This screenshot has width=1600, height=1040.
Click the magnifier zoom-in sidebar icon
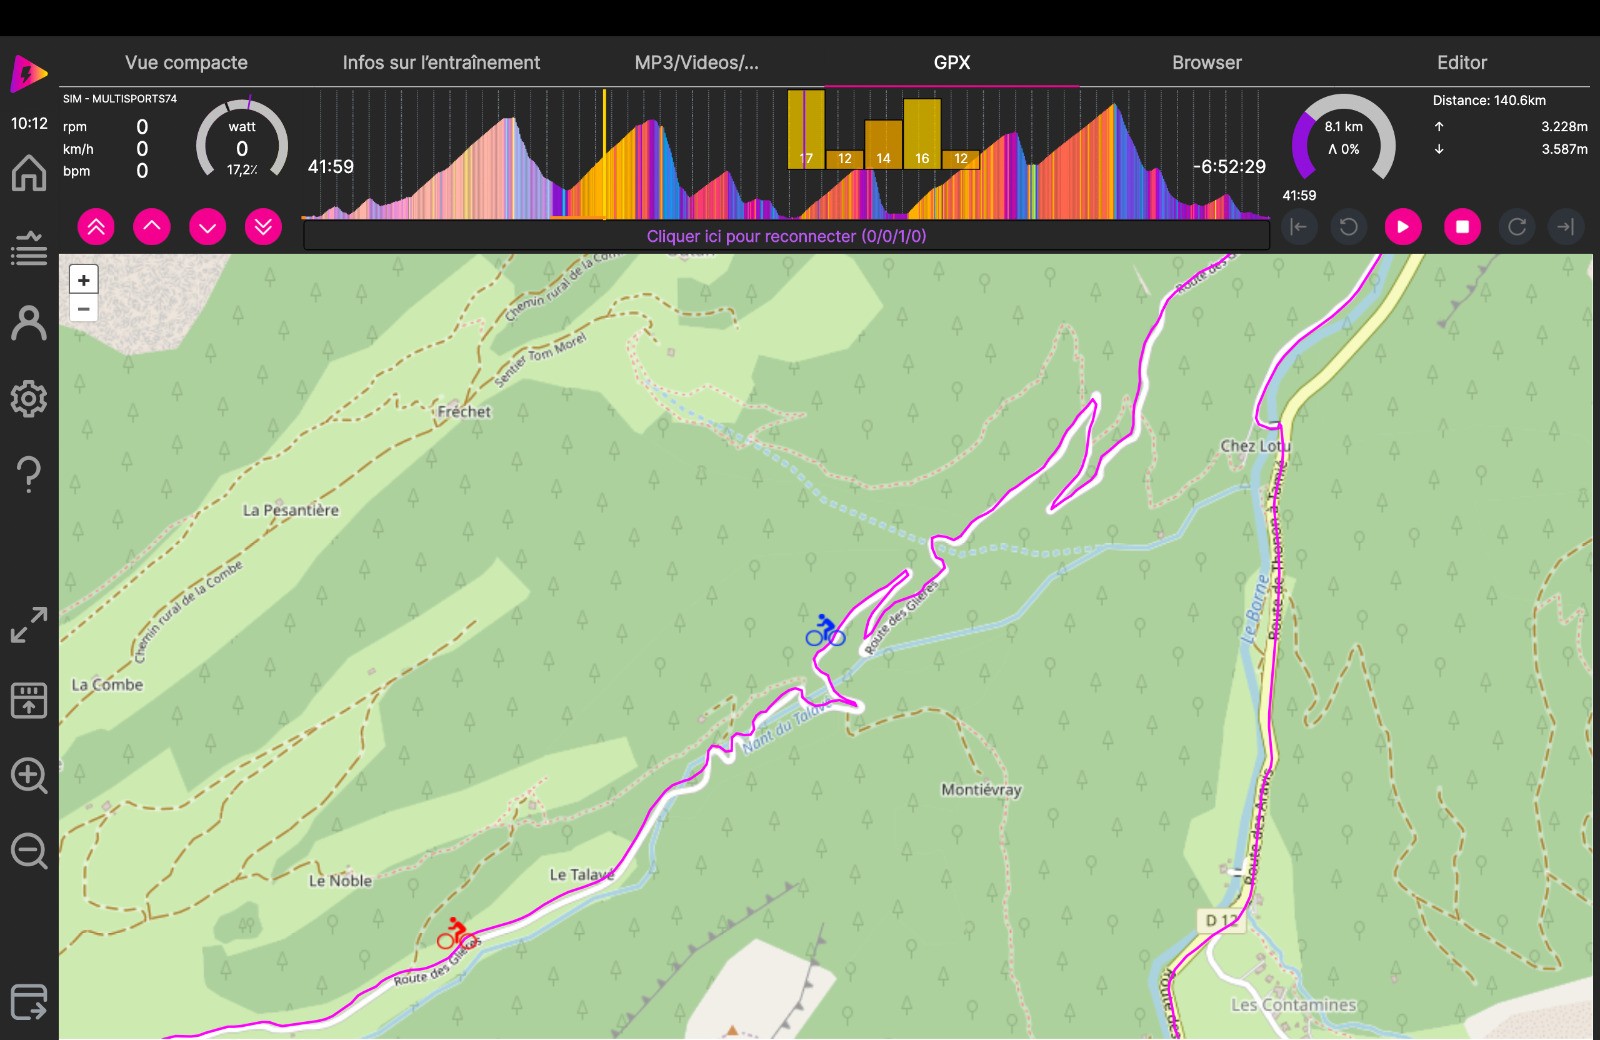(29, 776)
